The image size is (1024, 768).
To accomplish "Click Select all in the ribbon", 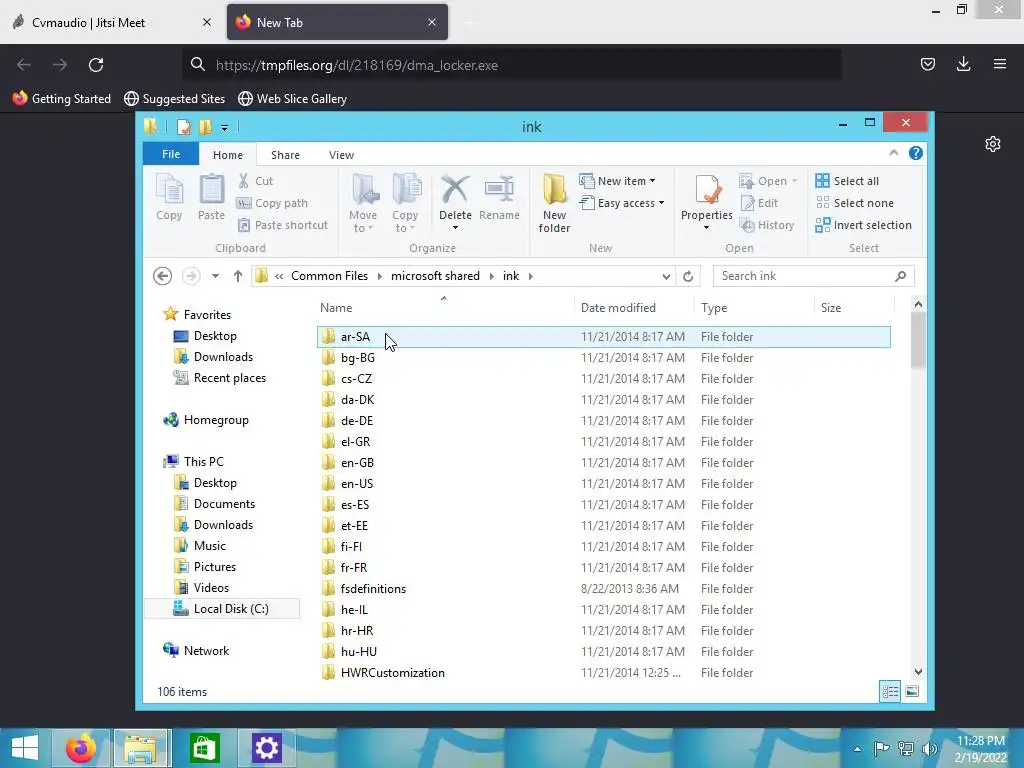I will click(847, 181).
